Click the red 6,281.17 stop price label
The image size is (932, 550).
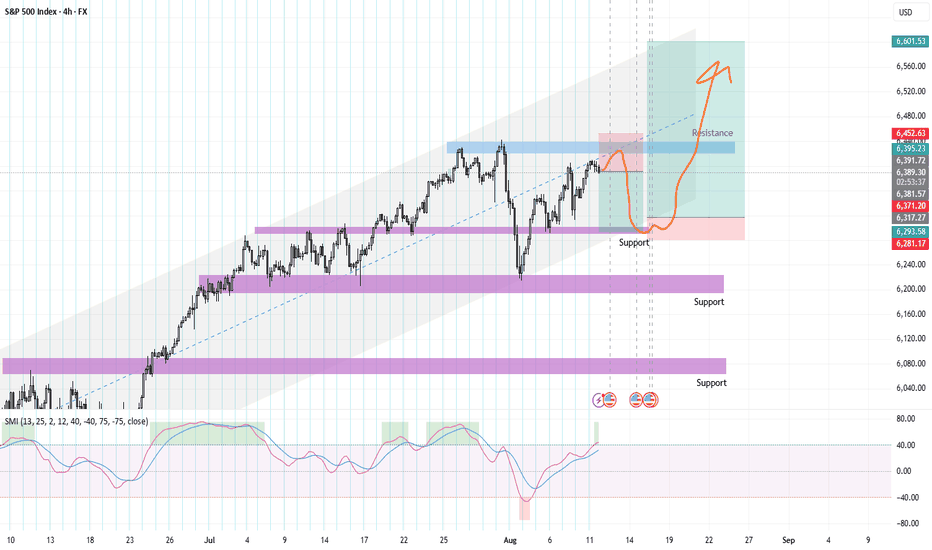coord(910,244)
